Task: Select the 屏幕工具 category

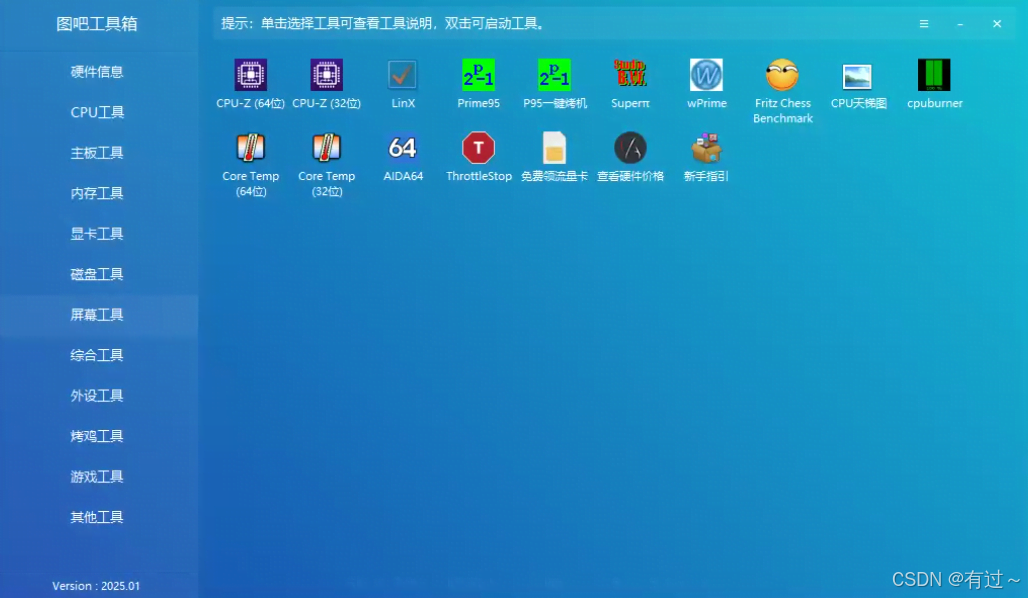Action: point(97,315)
